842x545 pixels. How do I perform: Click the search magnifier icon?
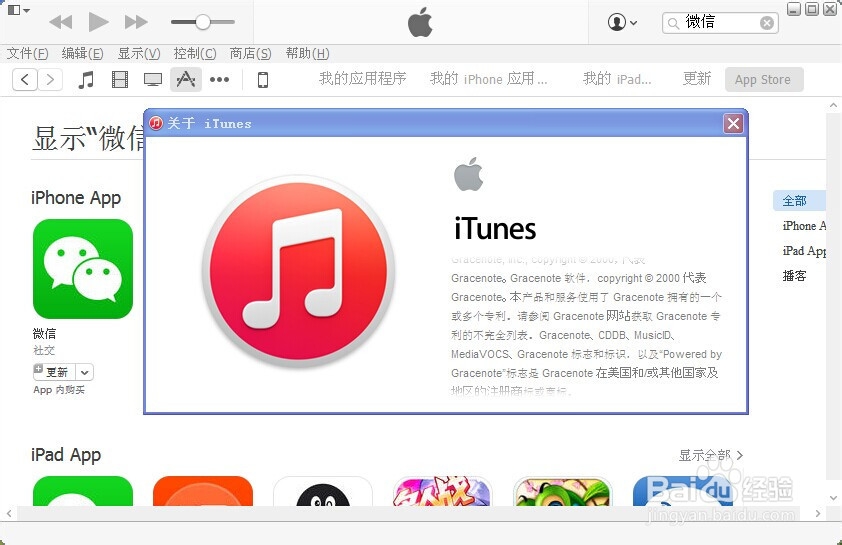673,23
